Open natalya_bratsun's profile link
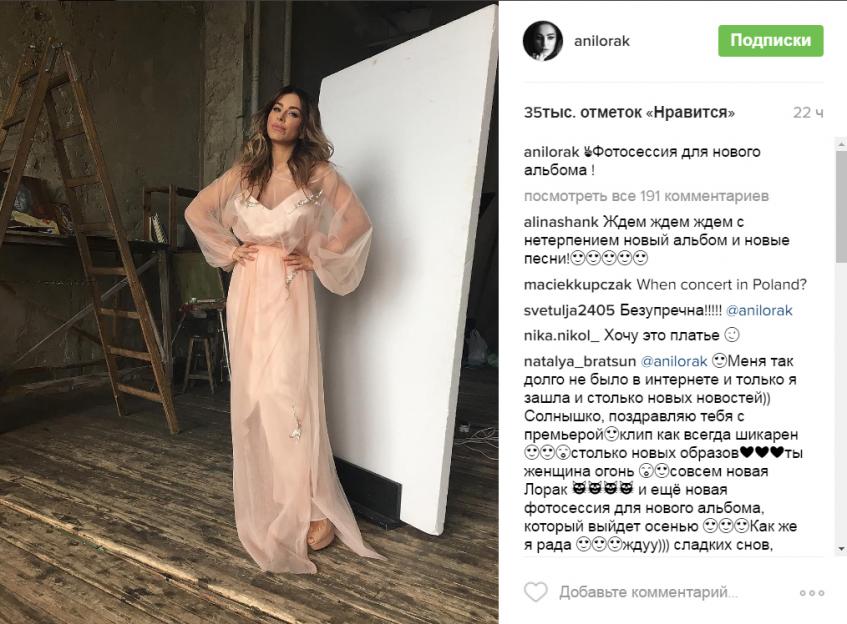 tap(580, 361)
